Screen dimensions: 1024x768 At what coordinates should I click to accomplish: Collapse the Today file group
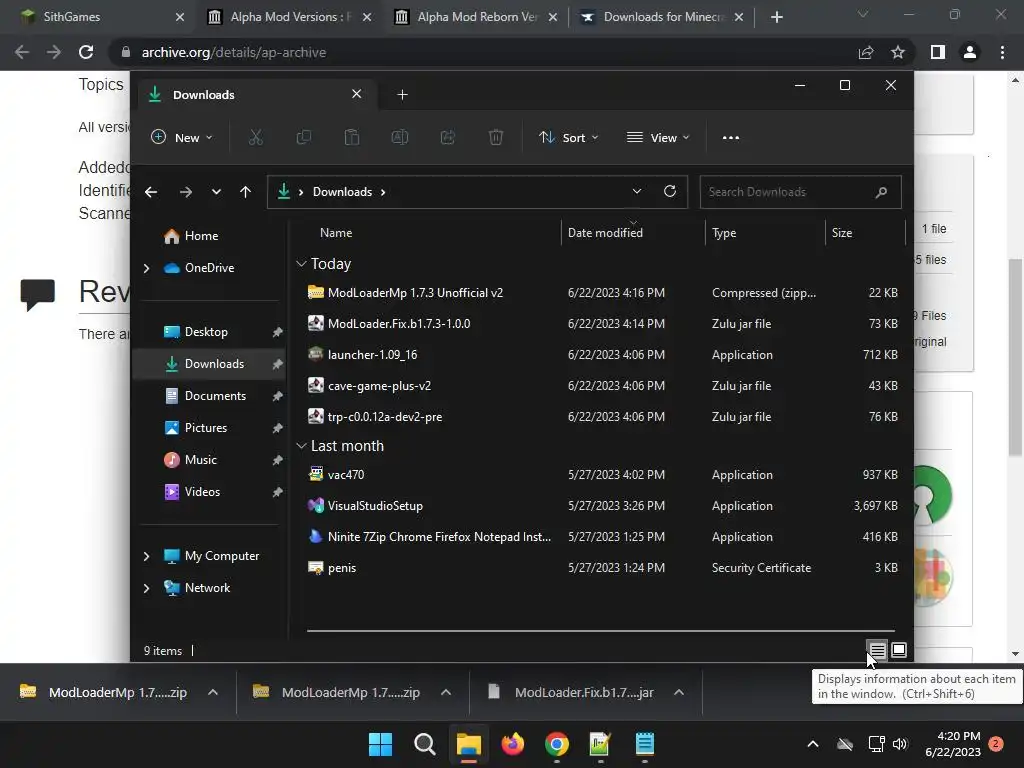pyautogui.click(x=301, y=264)
